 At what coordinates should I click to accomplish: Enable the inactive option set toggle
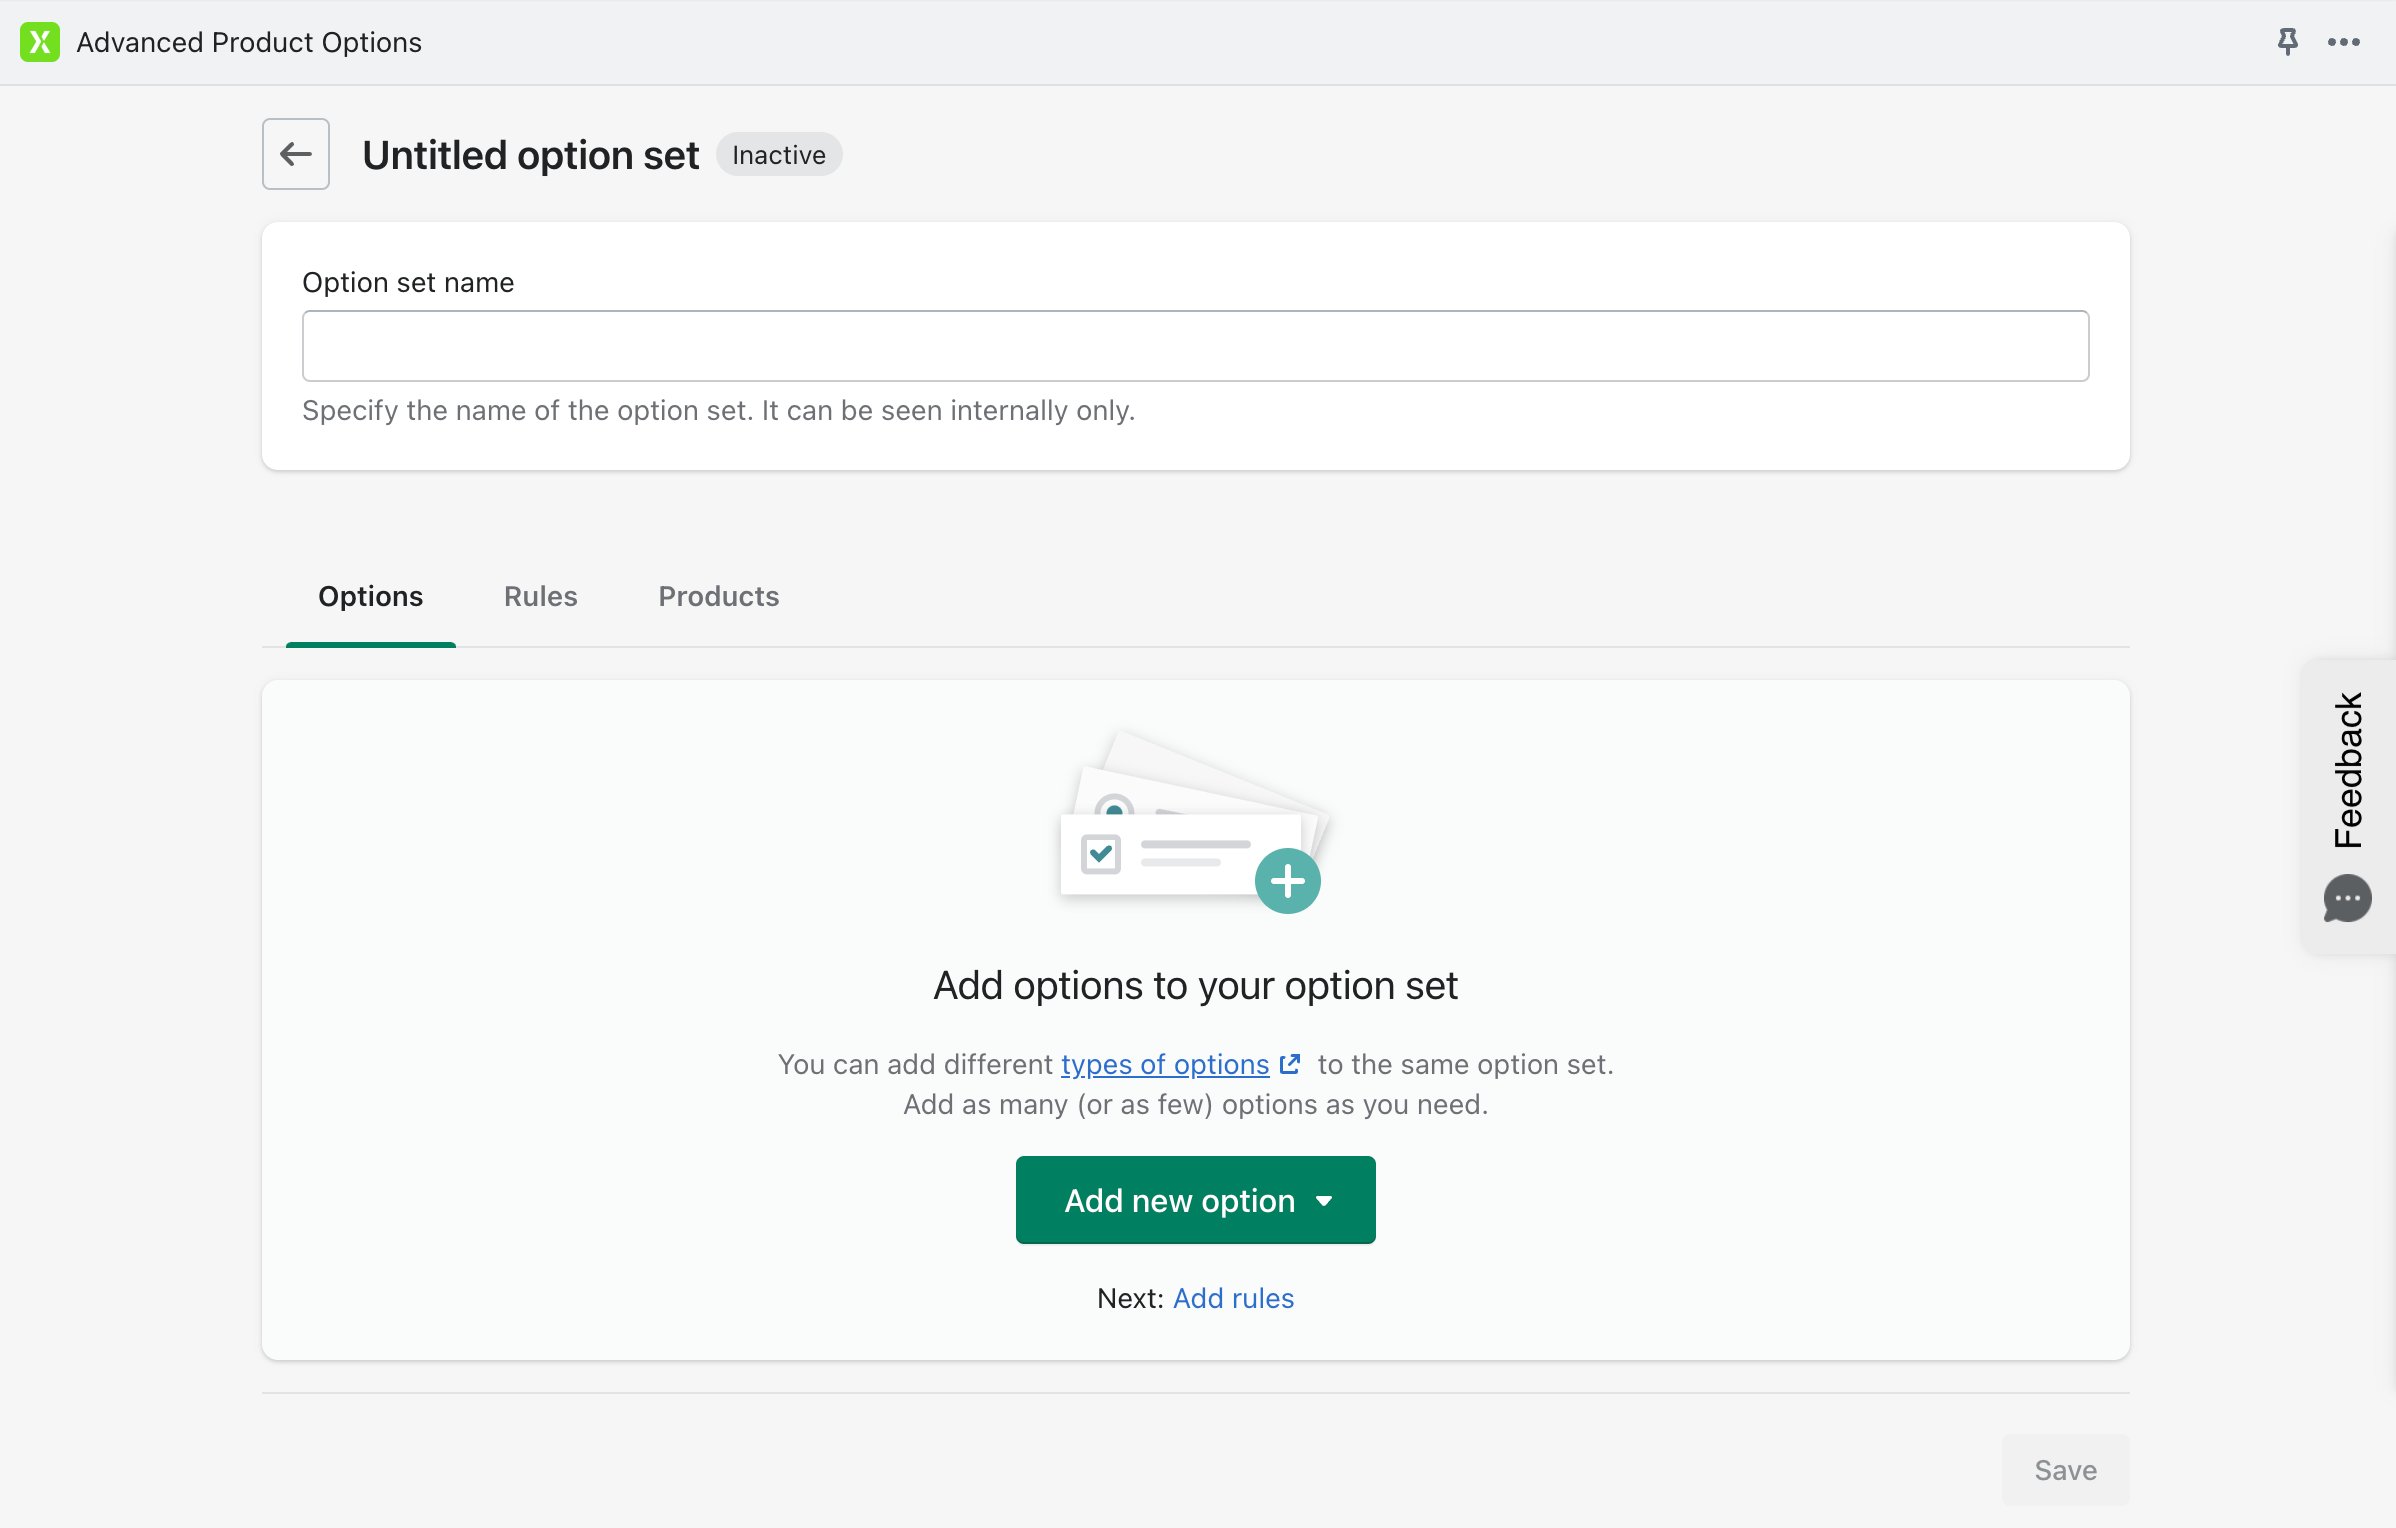tap(781, 154)
